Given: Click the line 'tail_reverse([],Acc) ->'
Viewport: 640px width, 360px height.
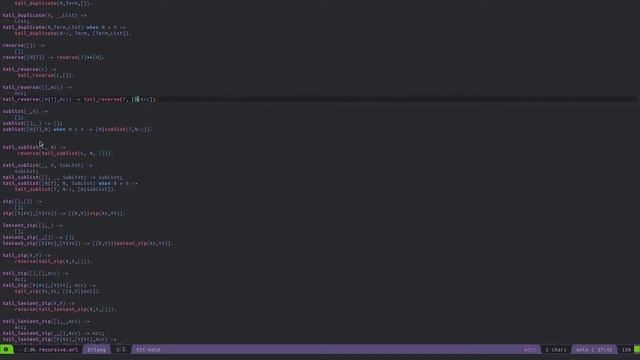Looking at the screenshot, I should coord(37,87).
